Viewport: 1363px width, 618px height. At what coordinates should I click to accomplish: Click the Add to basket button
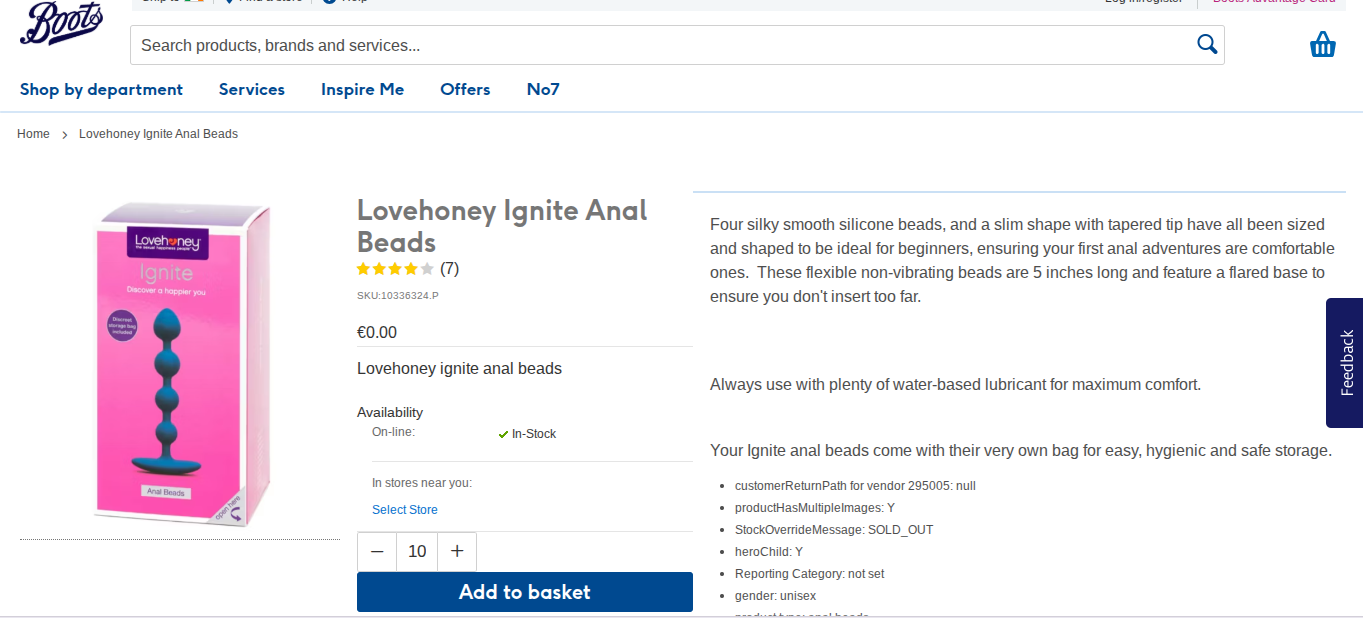pyautogui.click(x=525, y=592)
